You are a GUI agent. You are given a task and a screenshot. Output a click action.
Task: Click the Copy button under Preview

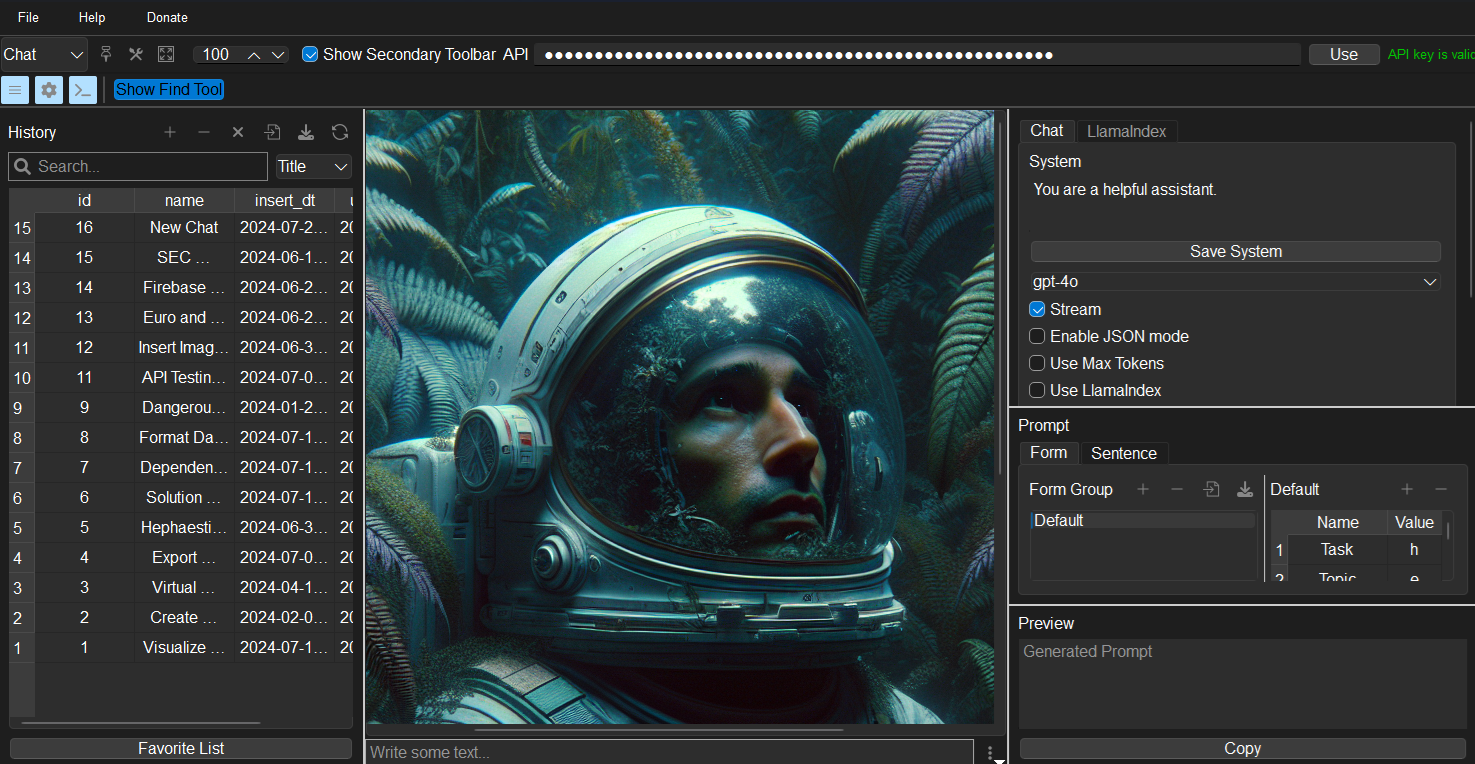(x=1243, y=748)
